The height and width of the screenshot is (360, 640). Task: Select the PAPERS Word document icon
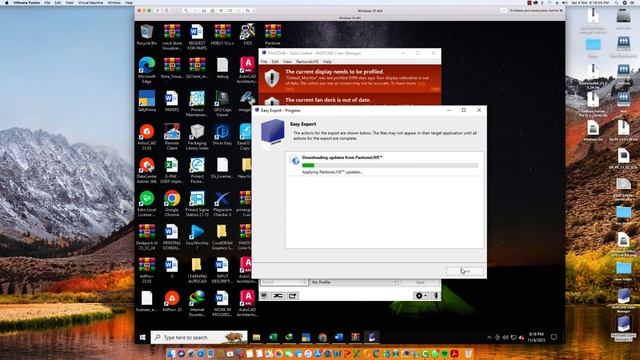coord(172,101)
